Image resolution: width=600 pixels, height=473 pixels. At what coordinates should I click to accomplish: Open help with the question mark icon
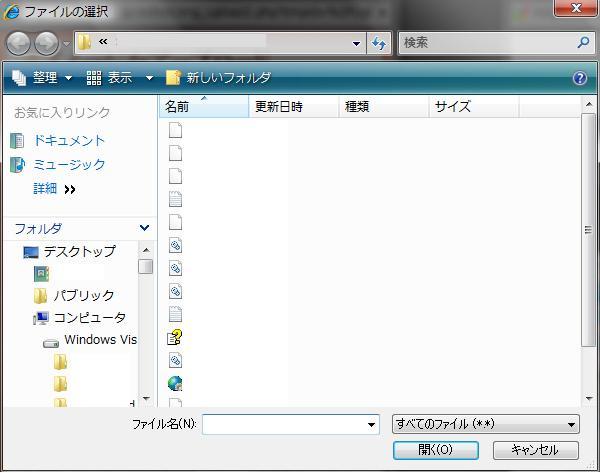[x=580, y=78]
